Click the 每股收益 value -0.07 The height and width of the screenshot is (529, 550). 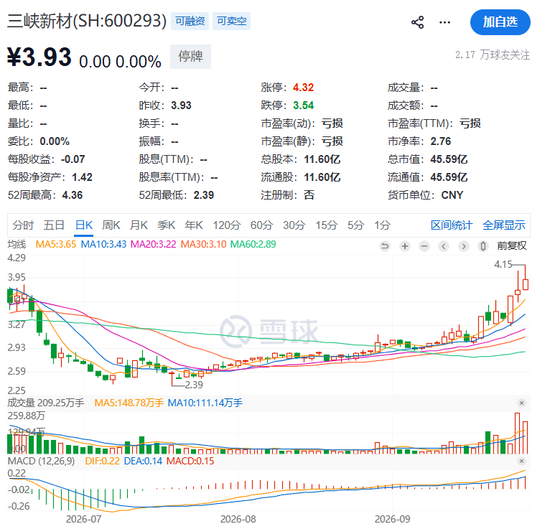pos(73,159)
